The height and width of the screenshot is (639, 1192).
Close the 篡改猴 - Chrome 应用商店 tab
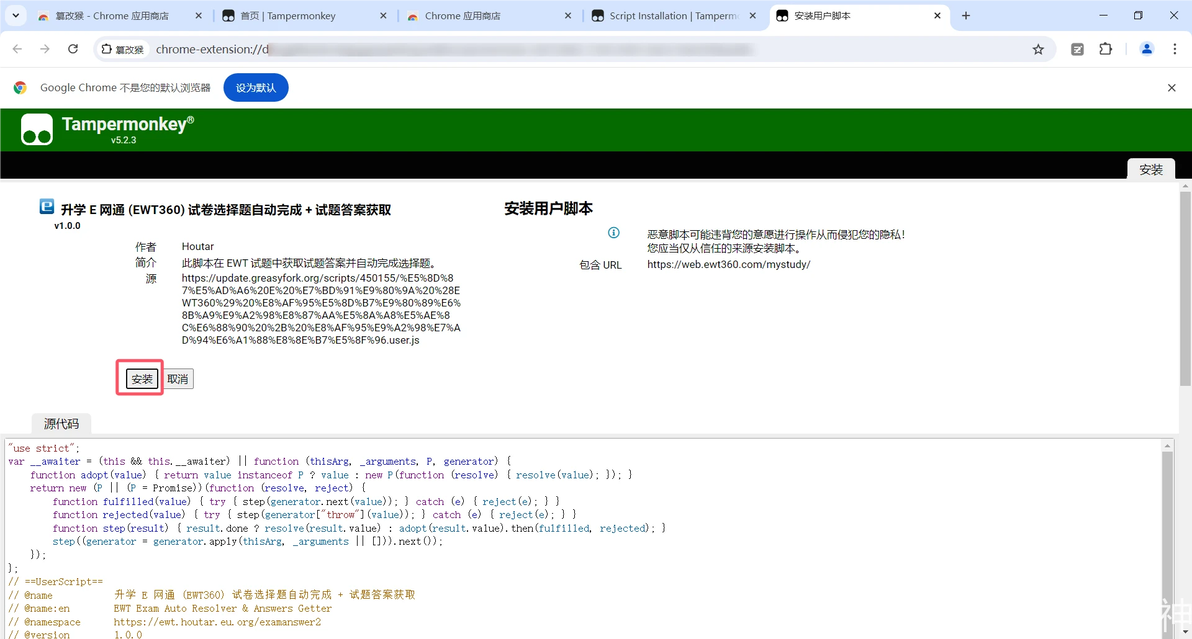(x=198, y=15)
